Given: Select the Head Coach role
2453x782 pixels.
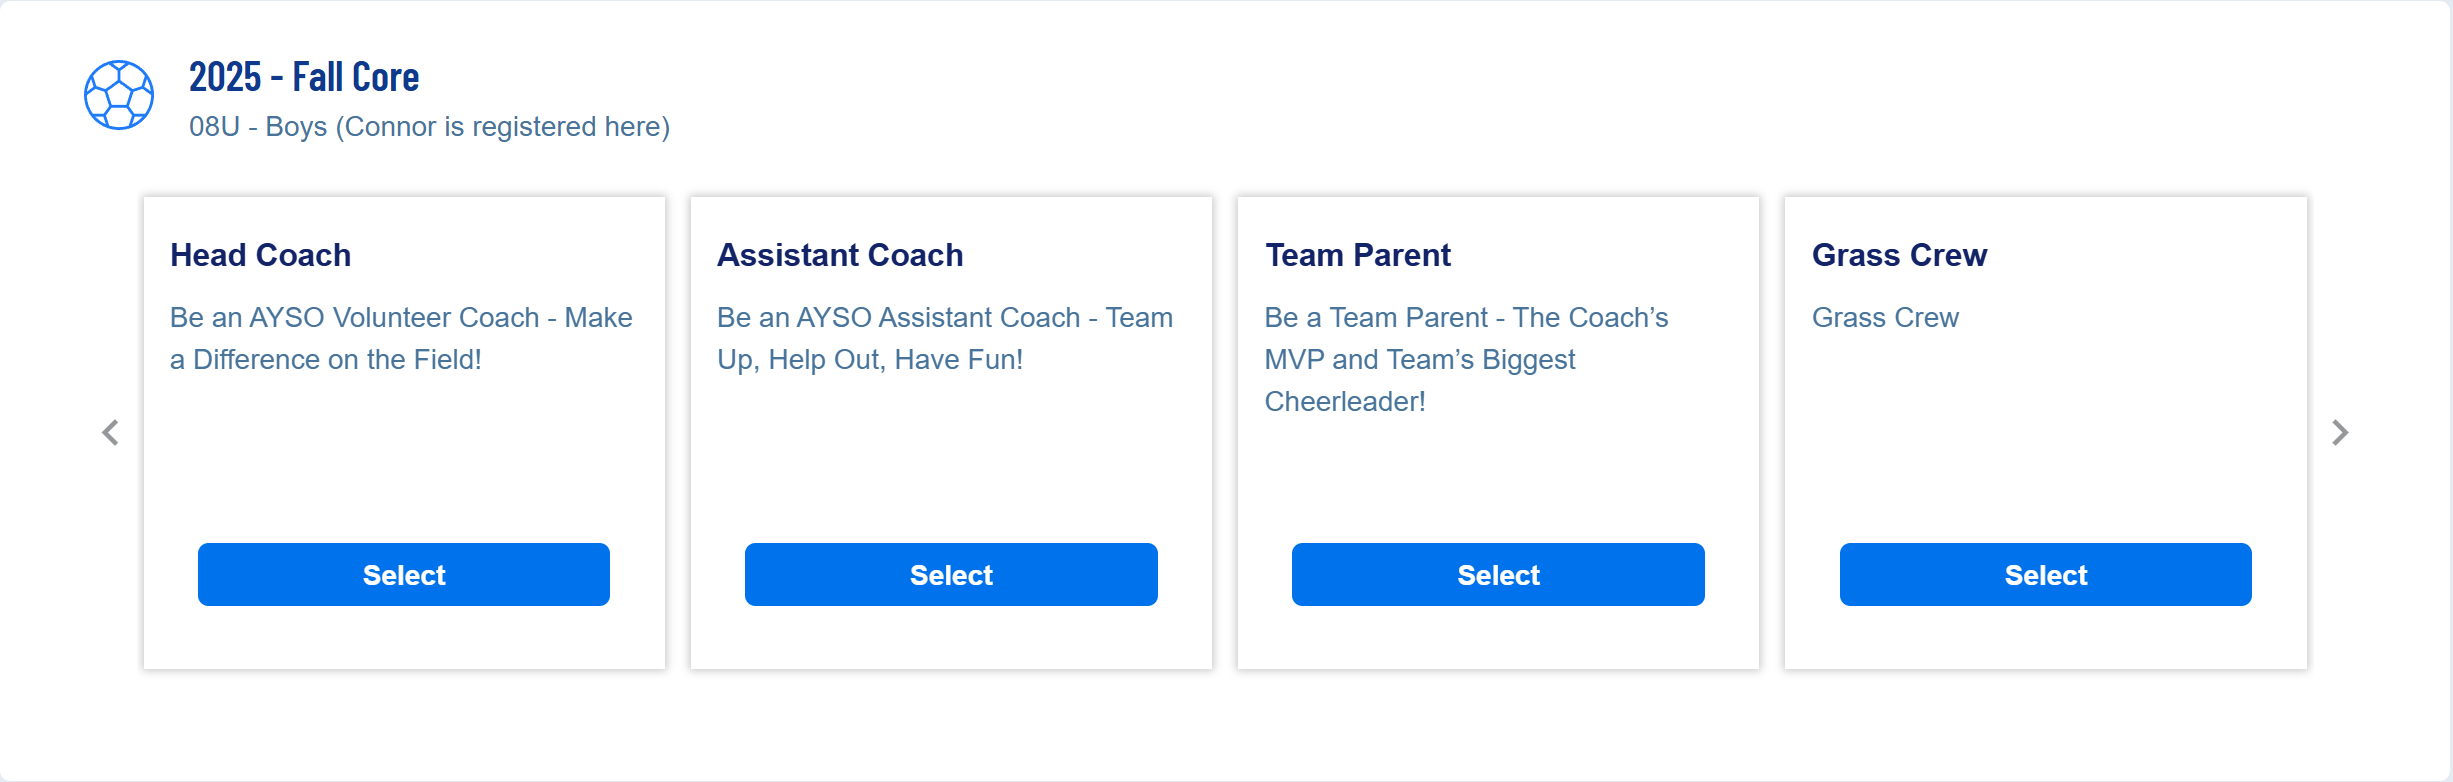Looking at the screenshot, I should point(404,575).
